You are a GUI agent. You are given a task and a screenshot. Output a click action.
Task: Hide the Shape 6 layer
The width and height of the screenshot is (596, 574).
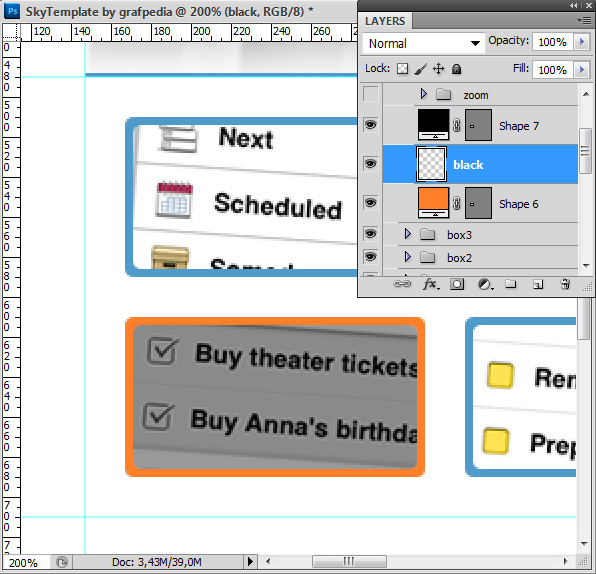pos(370,203)
